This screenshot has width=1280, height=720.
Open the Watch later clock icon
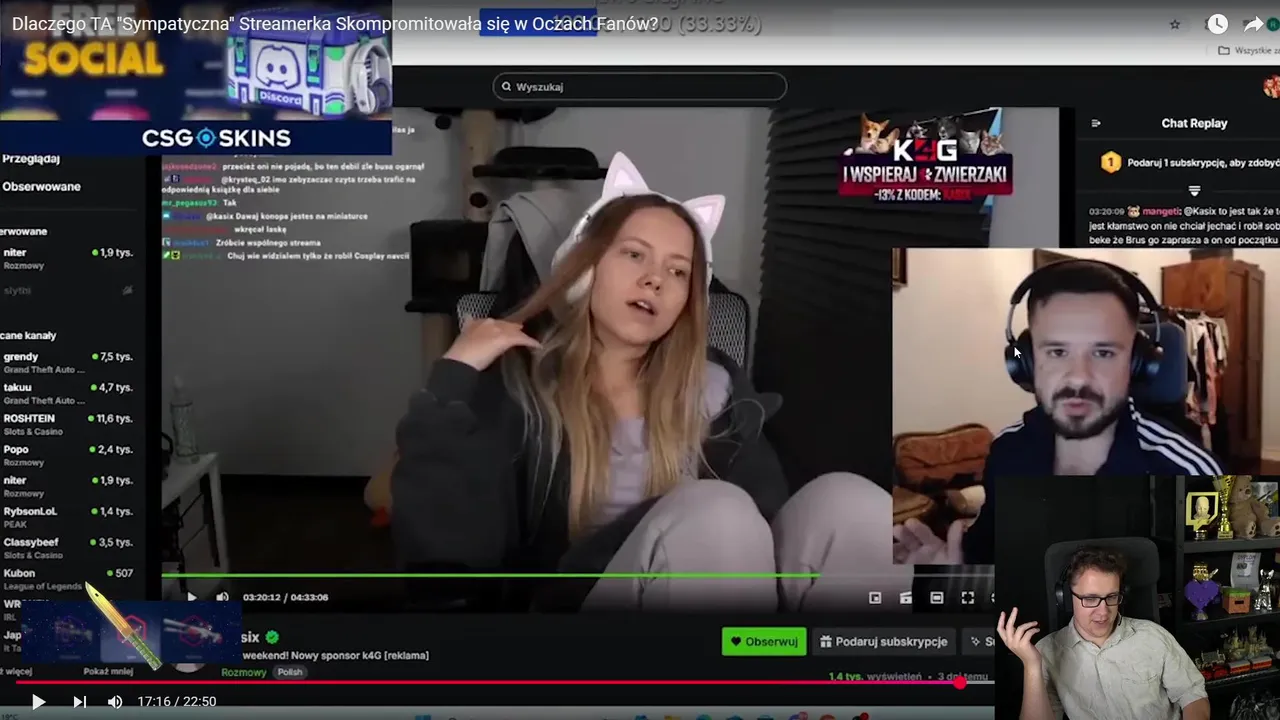click(1217, 24)
